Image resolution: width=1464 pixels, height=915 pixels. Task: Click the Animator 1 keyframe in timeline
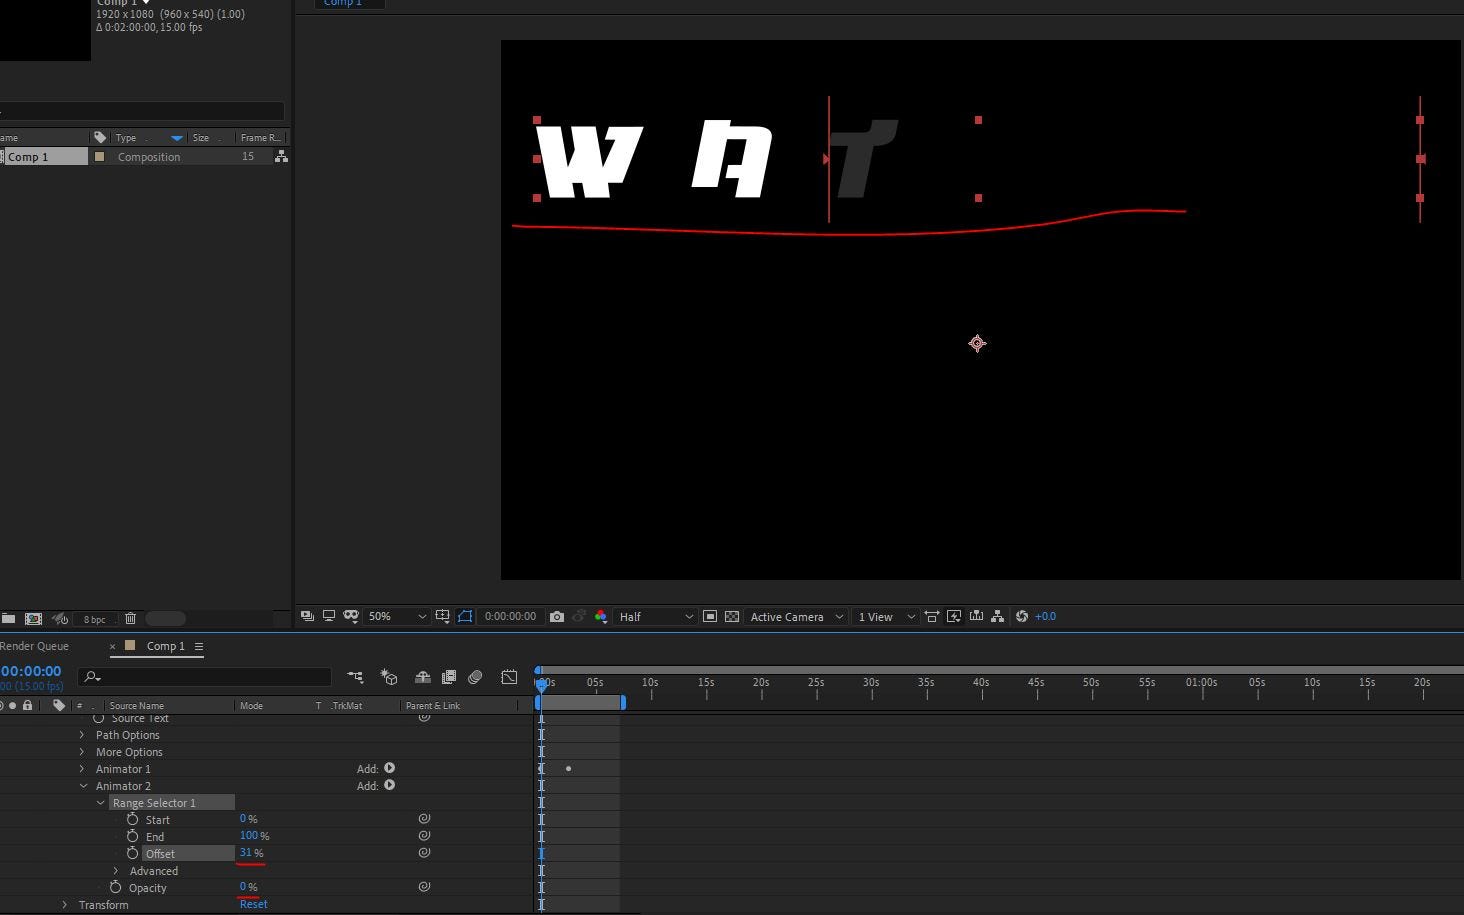(x=568, y=769)
